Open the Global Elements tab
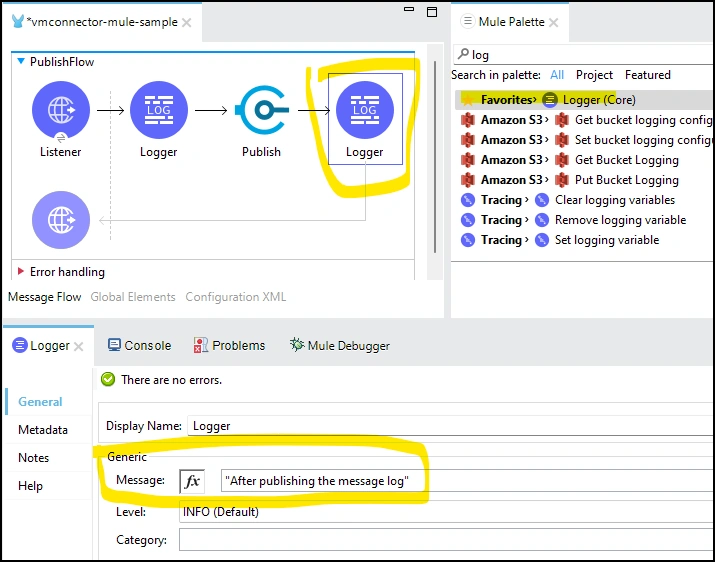The height and width of the screenshot is (562, 715). coord(133,297)
